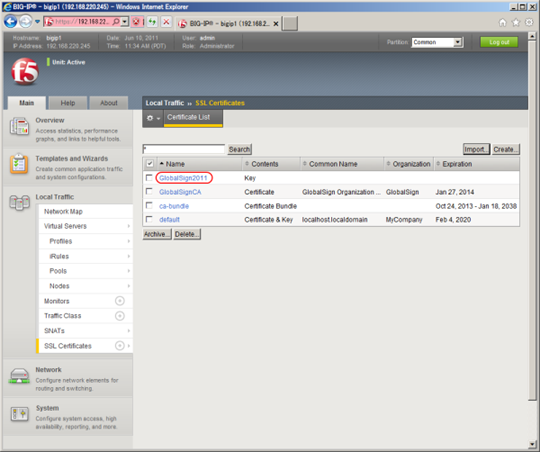Open Templates and Wizards clipboard icon

point(19,164)
